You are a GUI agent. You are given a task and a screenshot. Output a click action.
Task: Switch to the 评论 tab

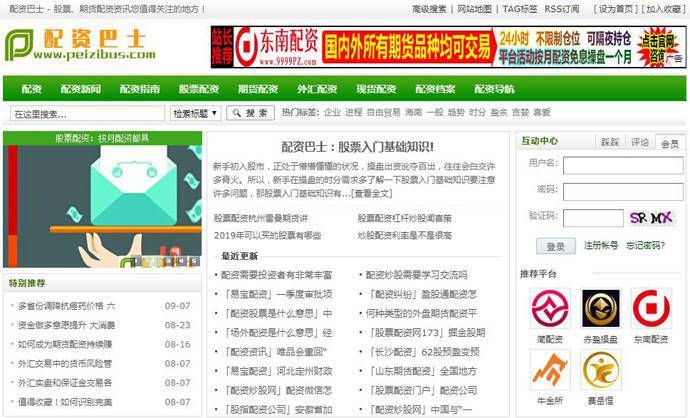click(640, 142)
